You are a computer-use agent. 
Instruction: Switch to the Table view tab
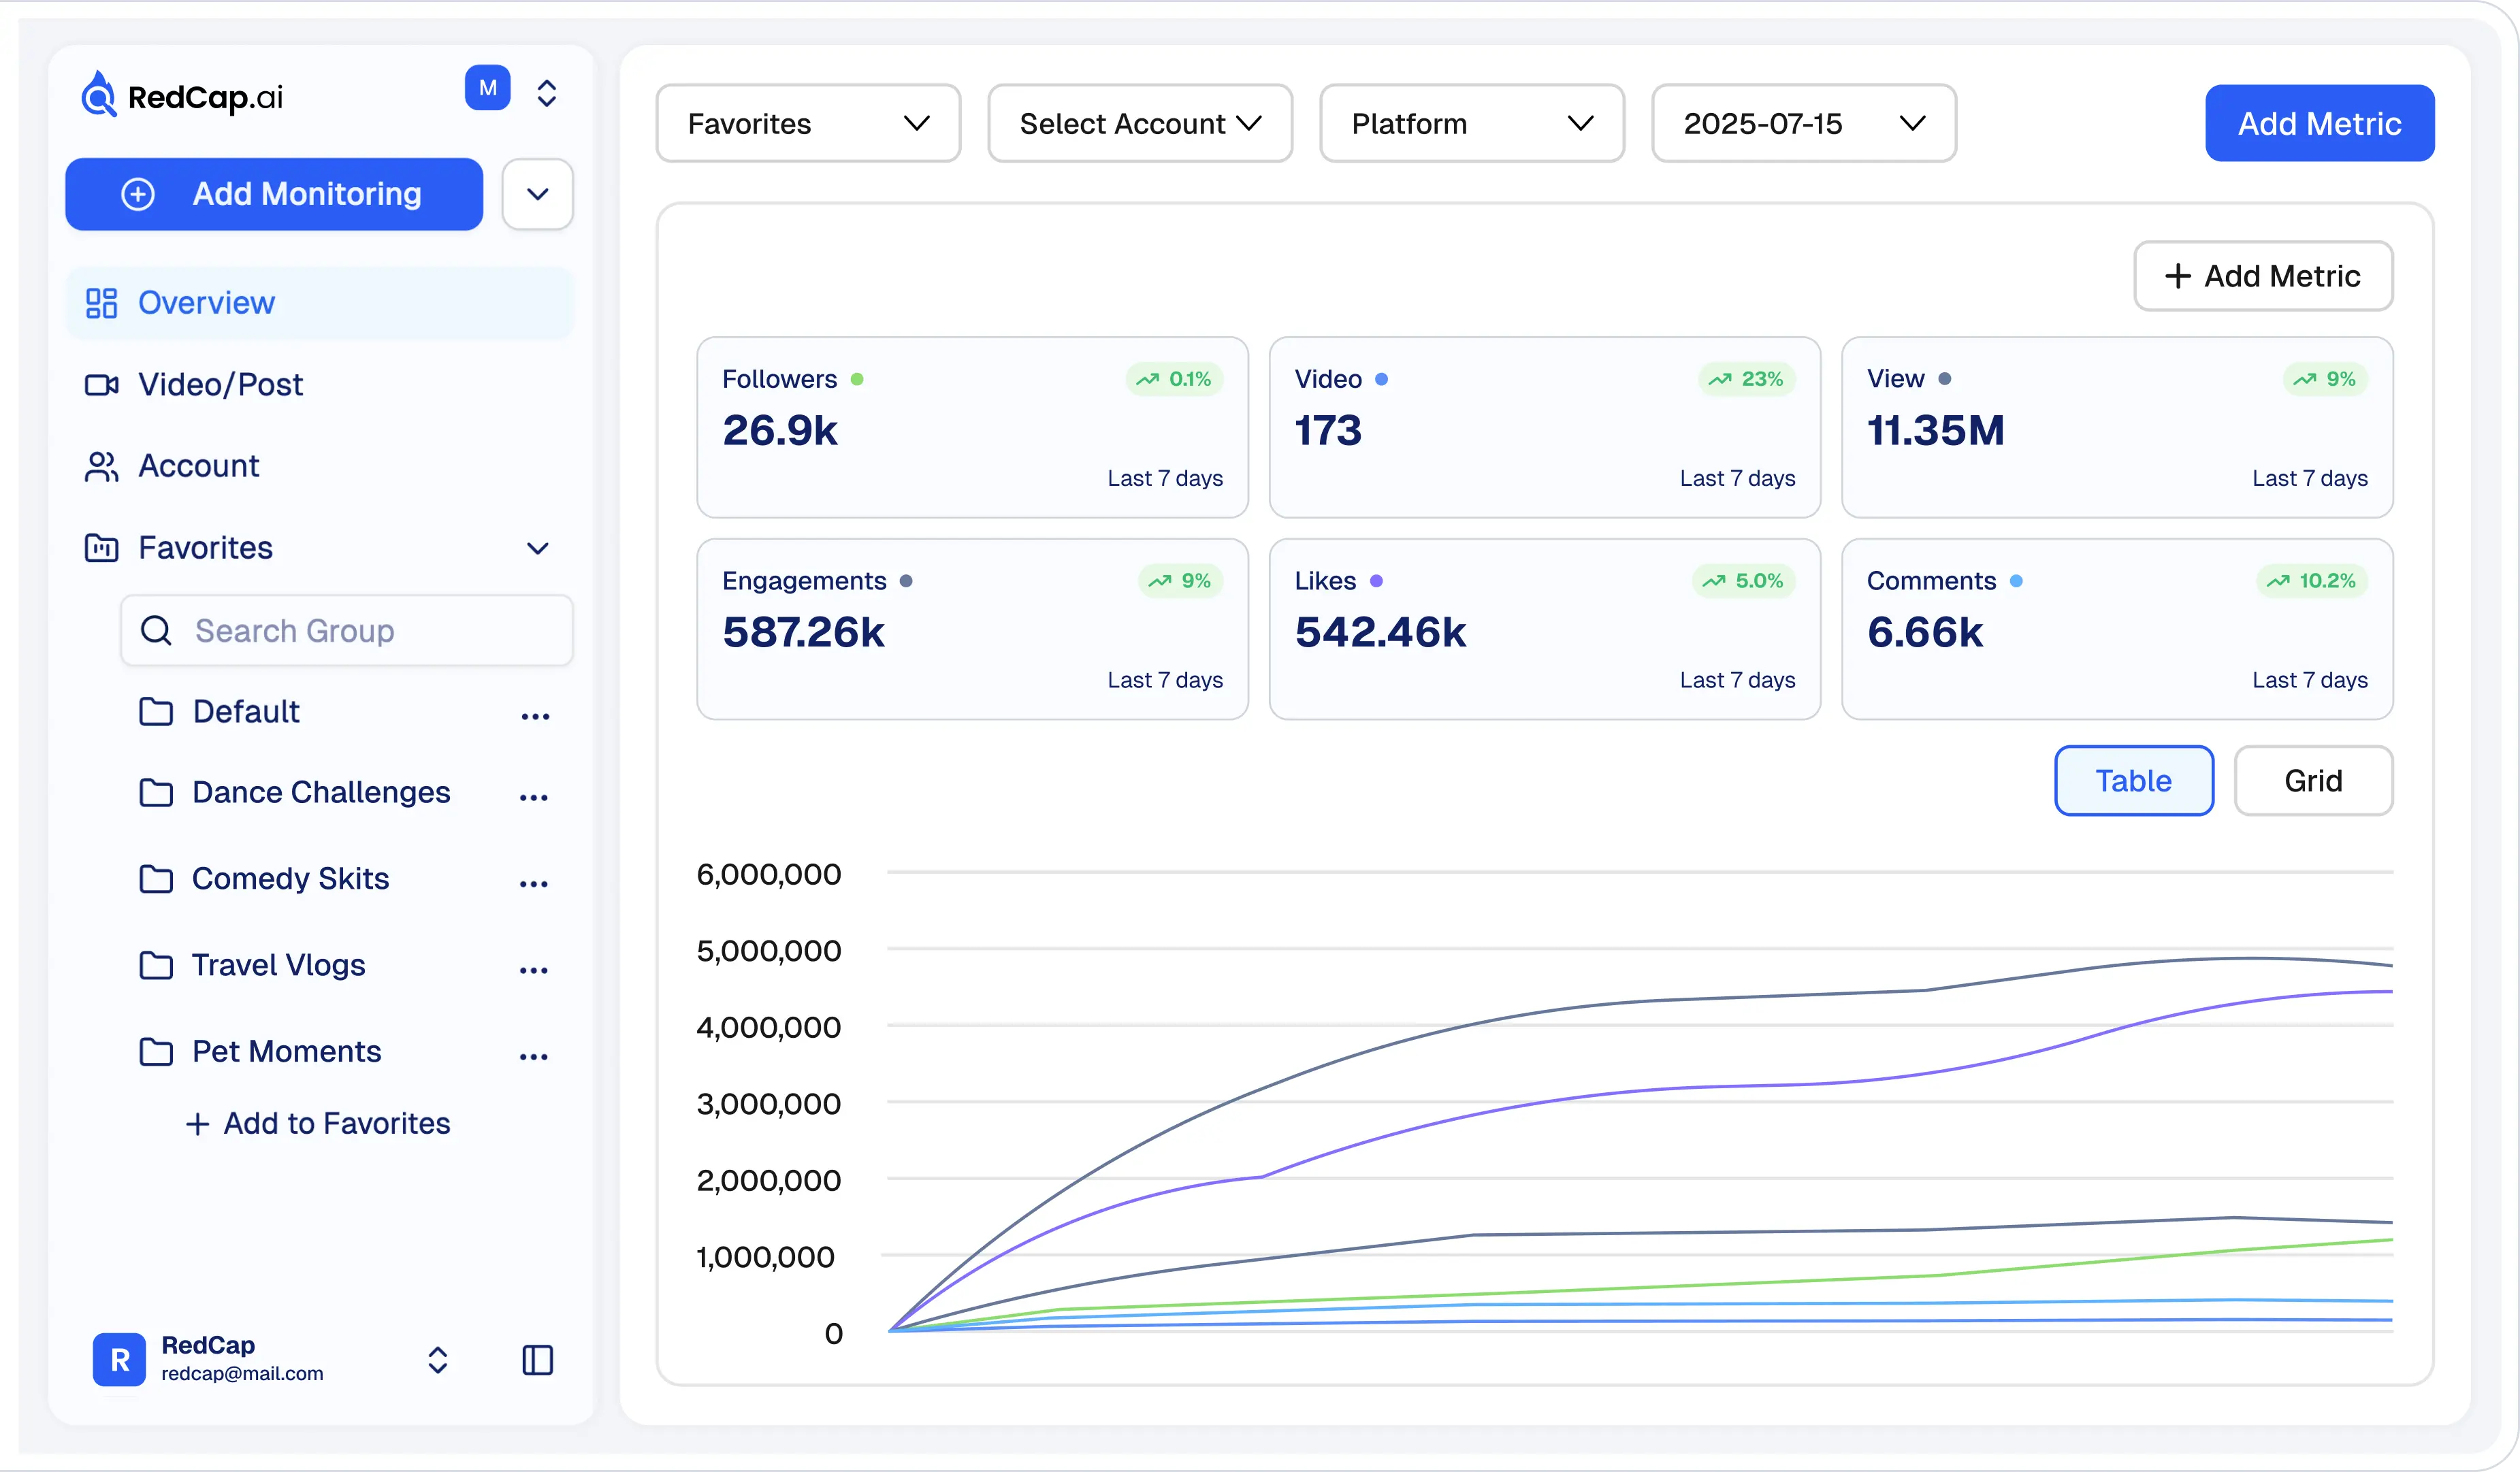pos(2134,781)
